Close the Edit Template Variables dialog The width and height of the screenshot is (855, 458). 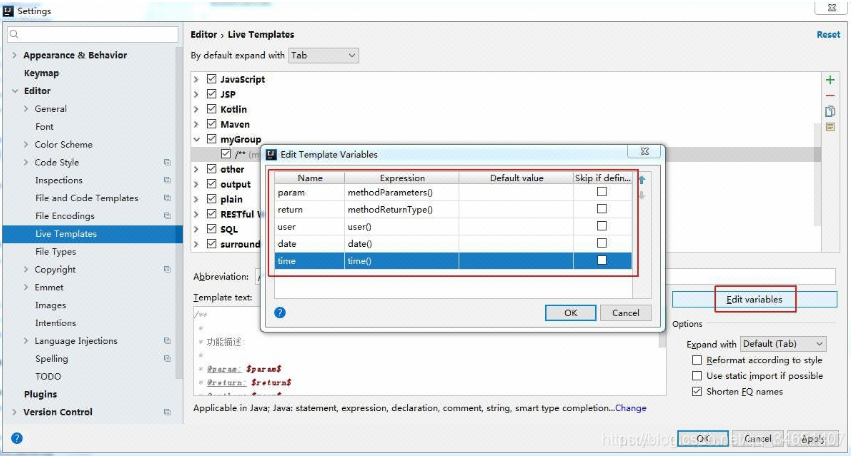(x=645, y=152)
